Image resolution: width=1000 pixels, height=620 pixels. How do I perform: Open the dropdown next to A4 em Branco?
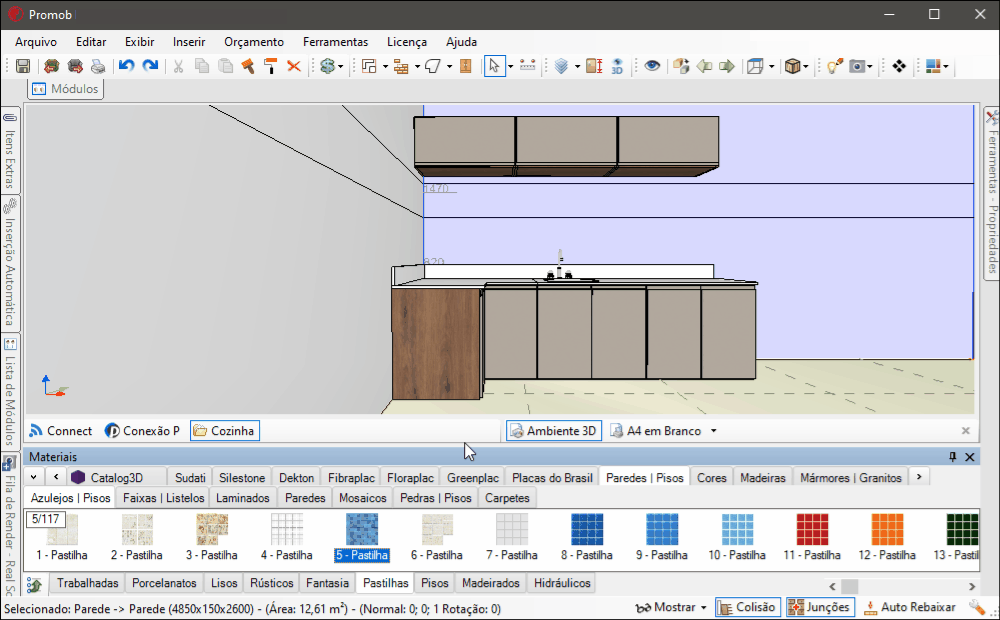click(x=714, y=431)
